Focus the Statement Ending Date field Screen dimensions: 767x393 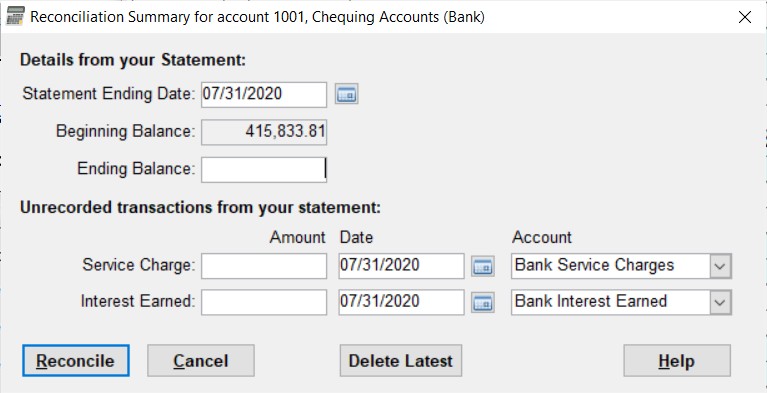264,94
